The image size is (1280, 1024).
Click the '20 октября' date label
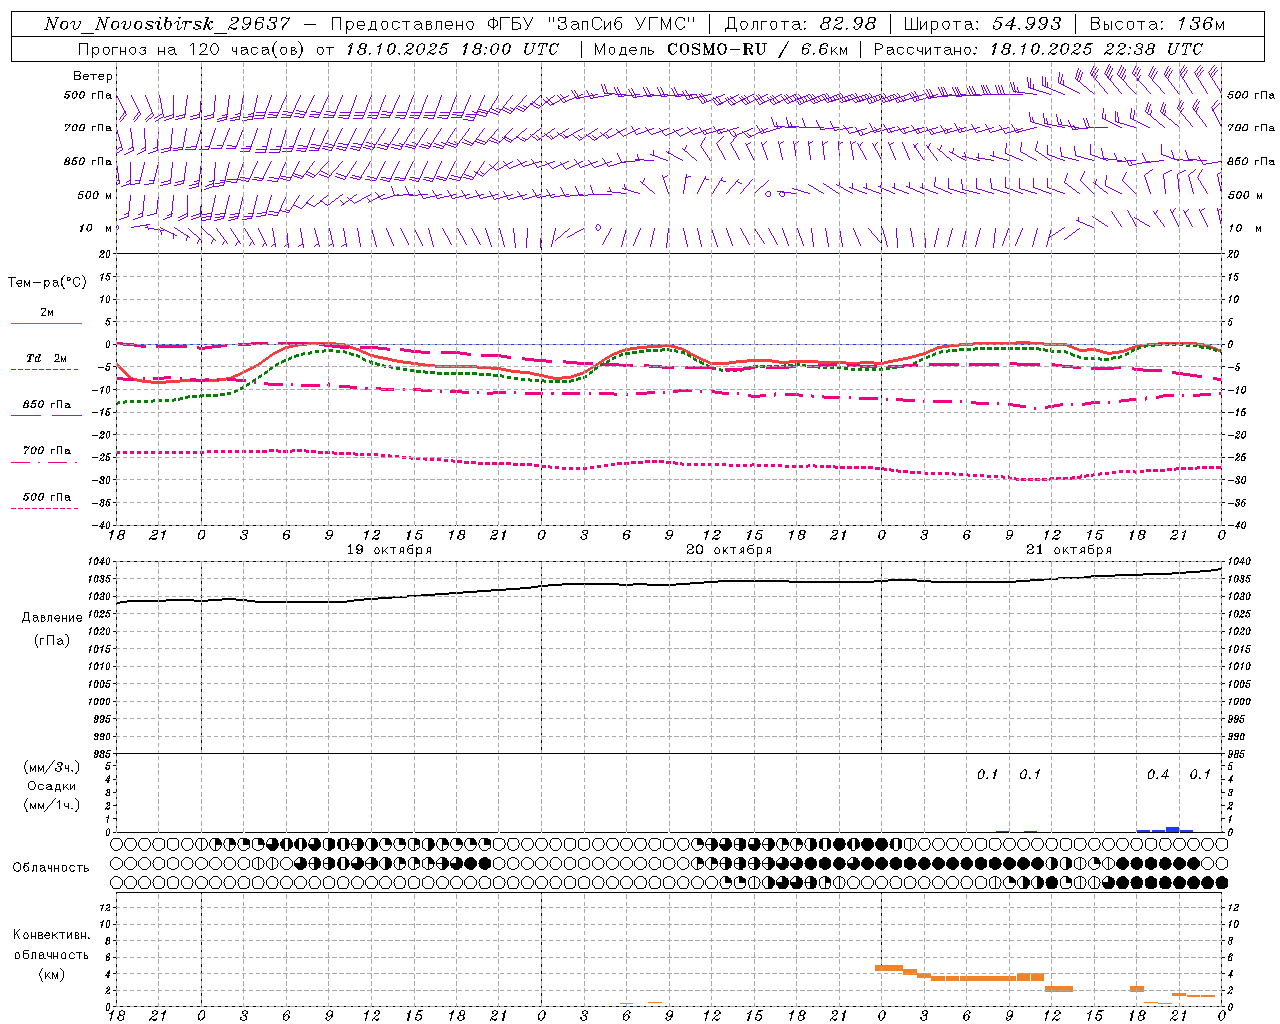[729, 550]
